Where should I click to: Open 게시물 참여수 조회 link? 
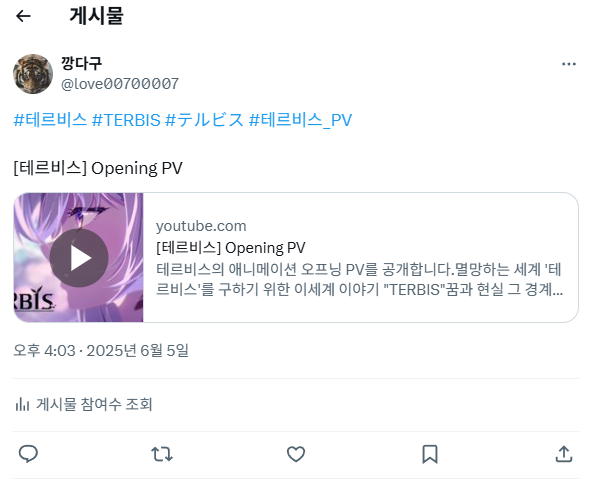point(94,404)
